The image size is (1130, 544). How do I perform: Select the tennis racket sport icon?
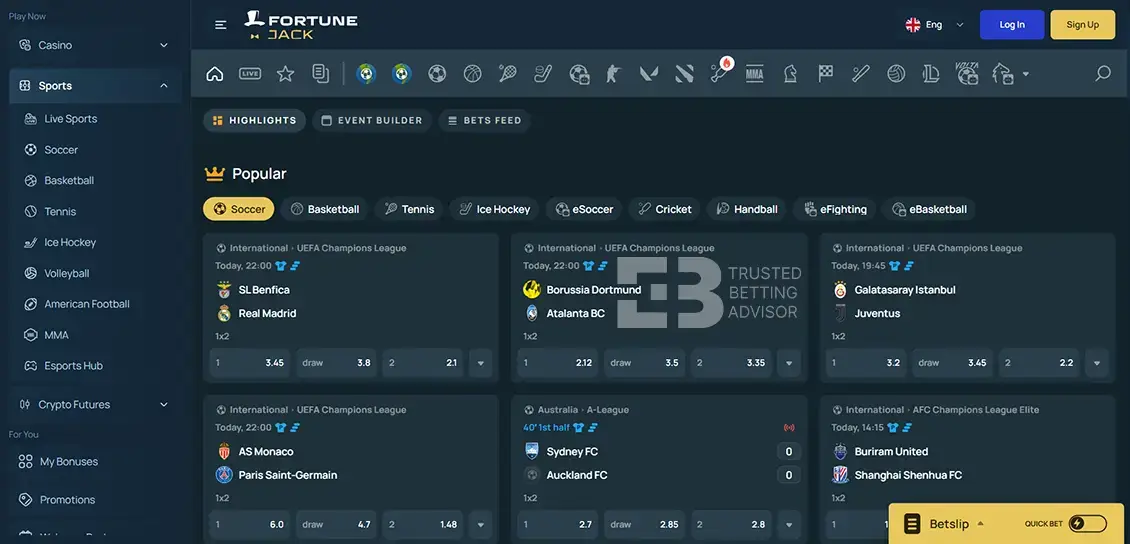pos(507,73)
